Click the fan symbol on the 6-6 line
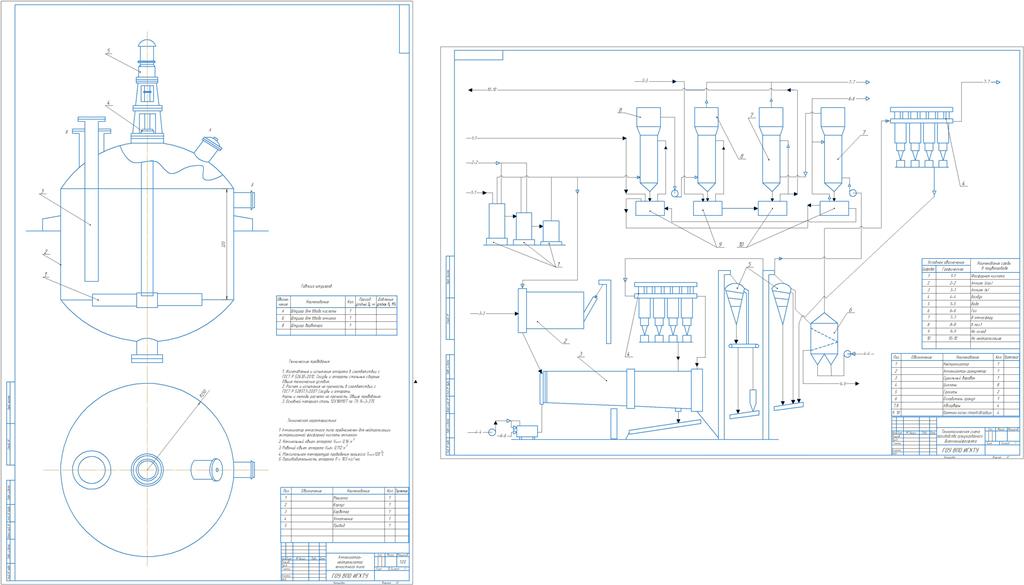Viewport: 1024px width, 585px height. pyautogui.click(x=848, y=354)
